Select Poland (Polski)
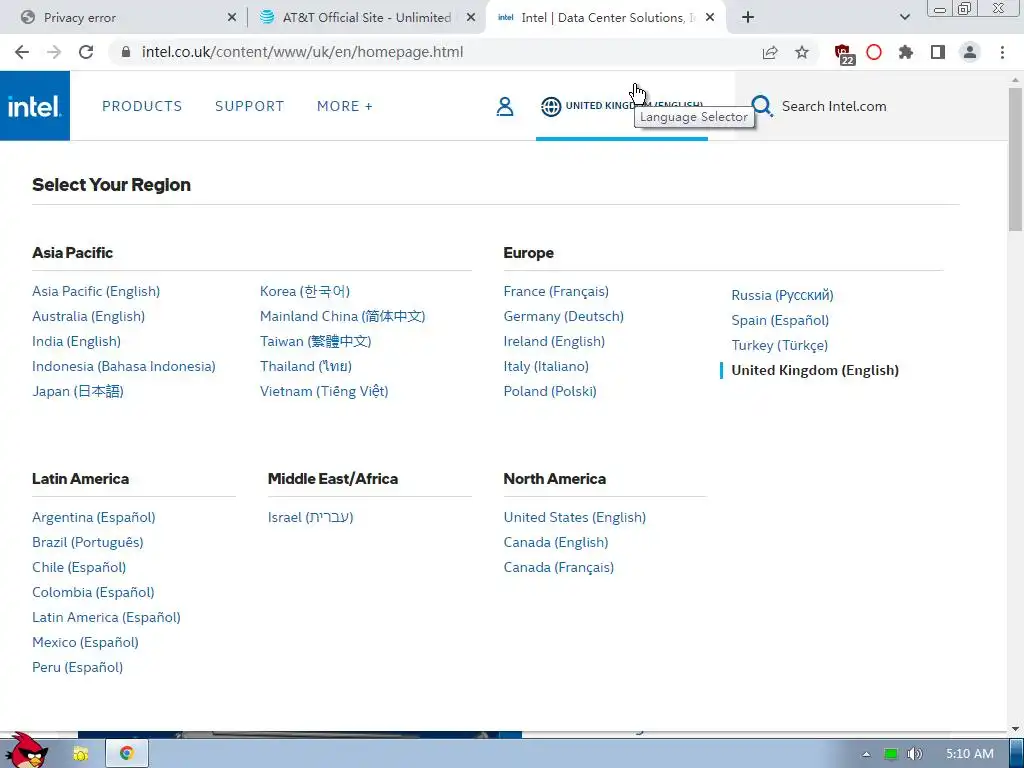This screenshot has height=768, width=1024. click(x=550, y=391)
